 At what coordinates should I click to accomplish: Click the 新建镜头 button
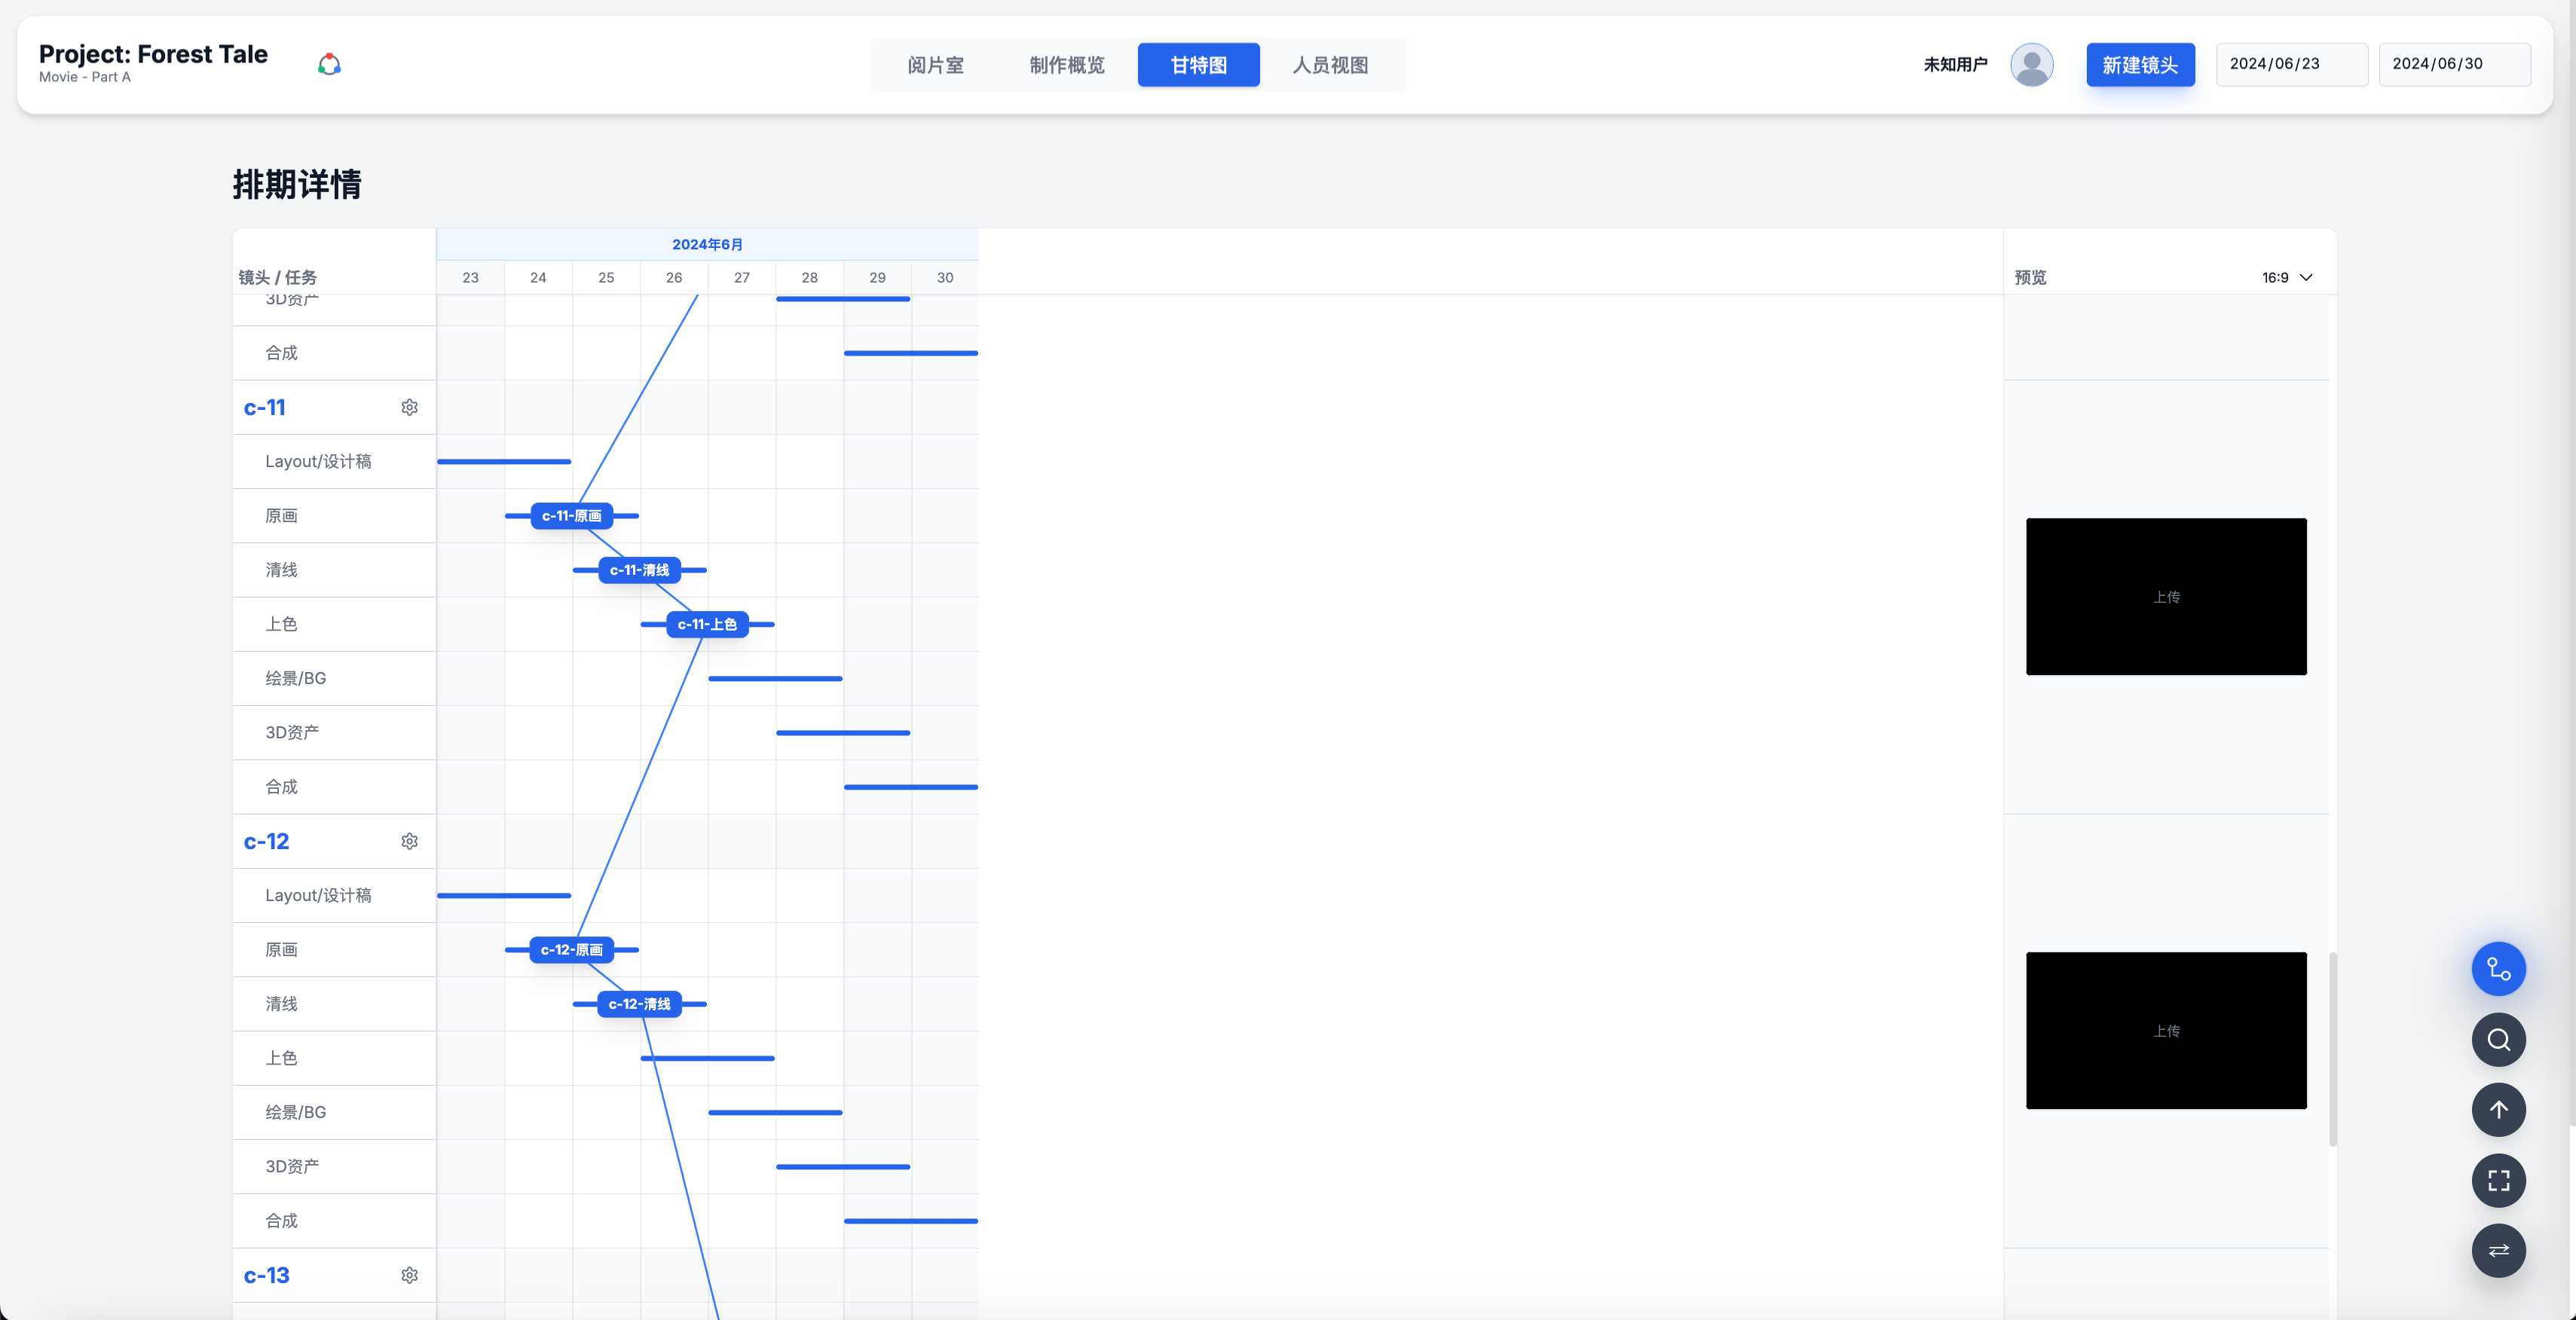[x=2140, y=65]
